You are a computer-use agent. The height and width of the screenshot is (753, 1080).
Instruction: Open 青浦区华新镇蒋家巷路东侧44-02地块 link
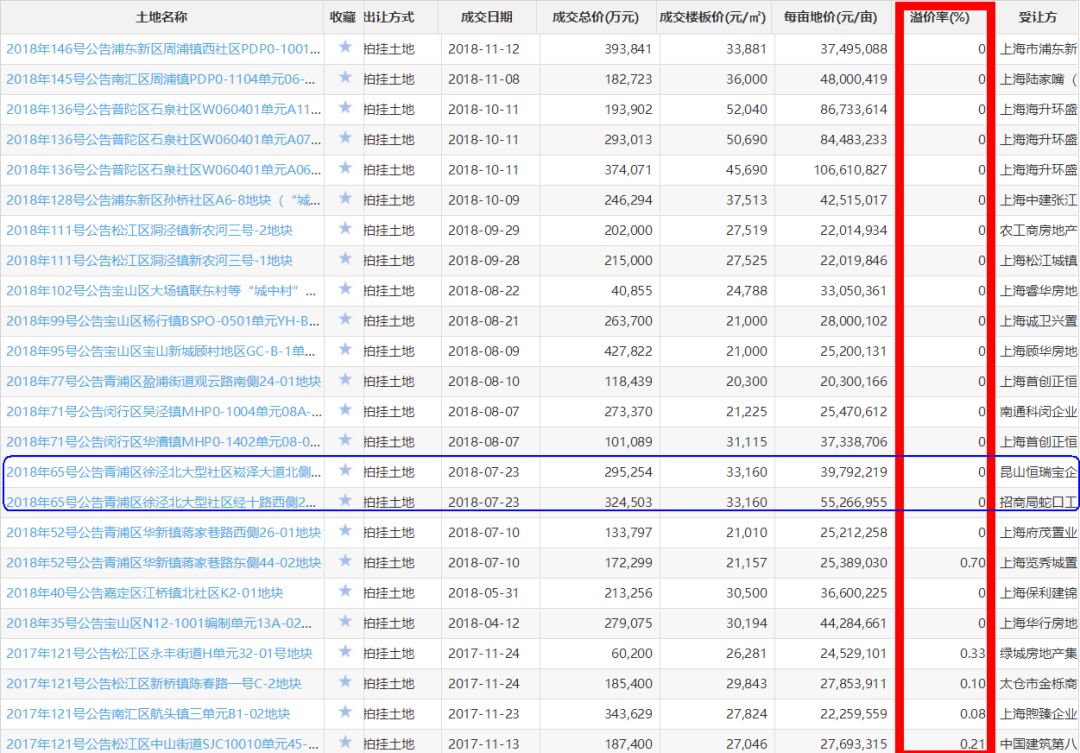163,563
